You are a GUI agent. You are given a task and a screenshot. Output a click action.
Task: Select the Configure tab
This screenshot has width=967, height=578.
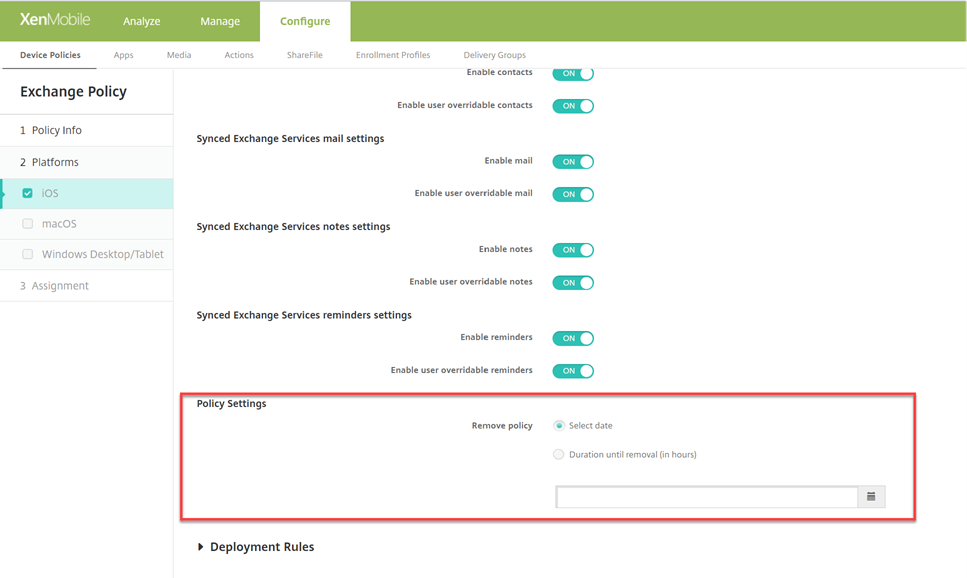coord(305,21)
